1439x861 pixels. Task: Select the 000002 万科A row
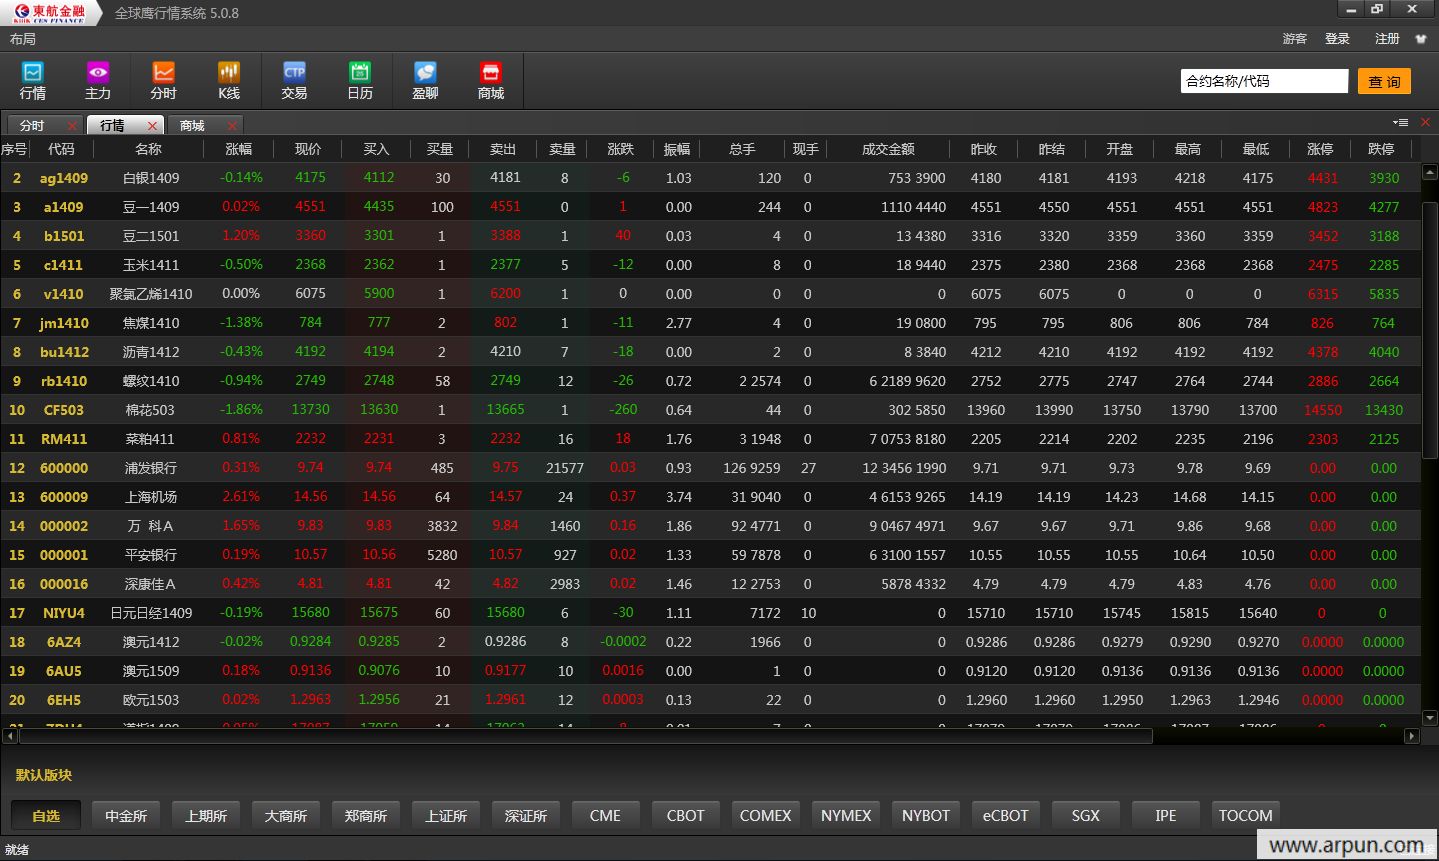pos(710,526)
